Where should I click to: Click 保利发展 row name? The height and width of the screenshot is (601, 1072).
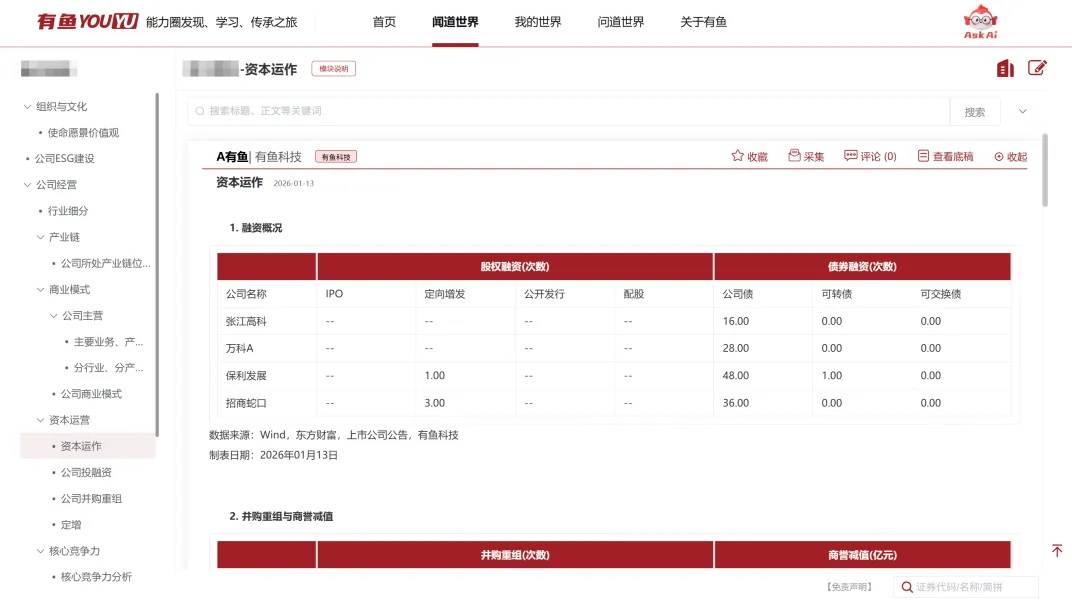tap(246, 376)
